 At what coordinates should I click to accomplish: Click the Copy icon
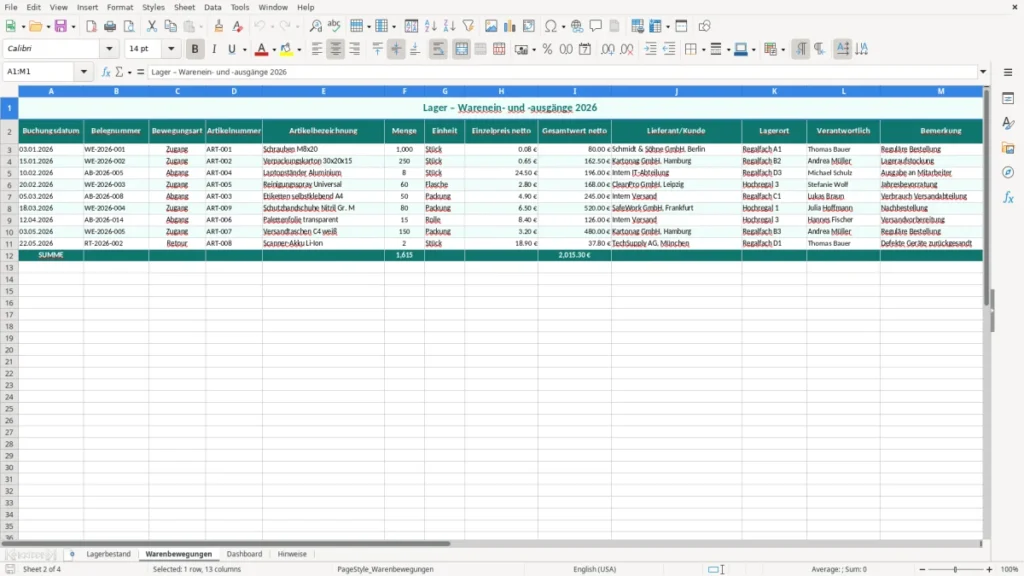coord(170,26)
